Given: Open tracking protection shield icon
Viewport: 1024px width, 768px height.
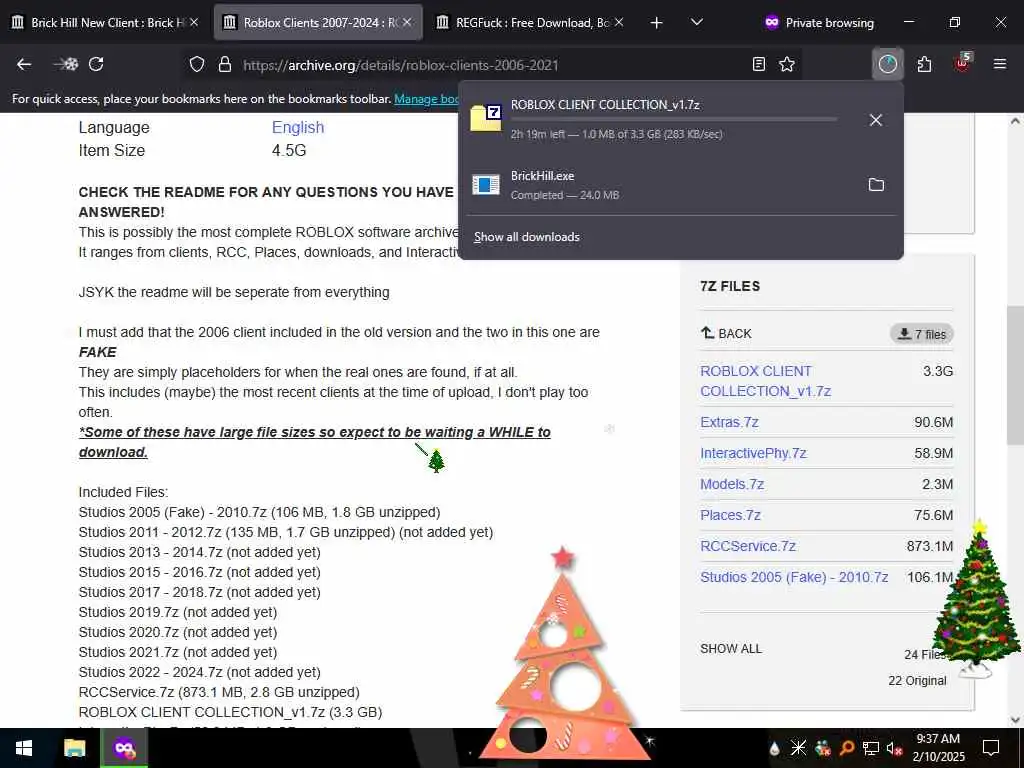Looking at the screenshot, I should pyautogui.click(x=197, y=64).
